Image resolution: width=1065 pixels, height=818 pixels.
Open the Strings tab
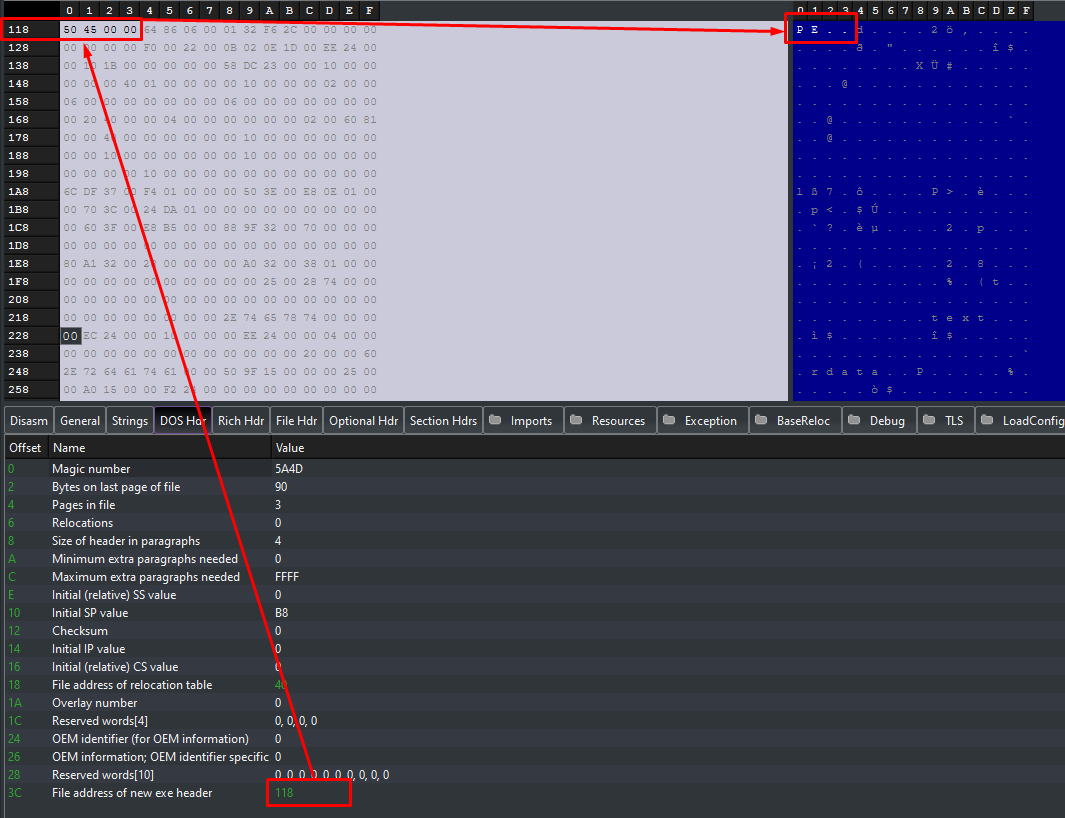[130, 421]
